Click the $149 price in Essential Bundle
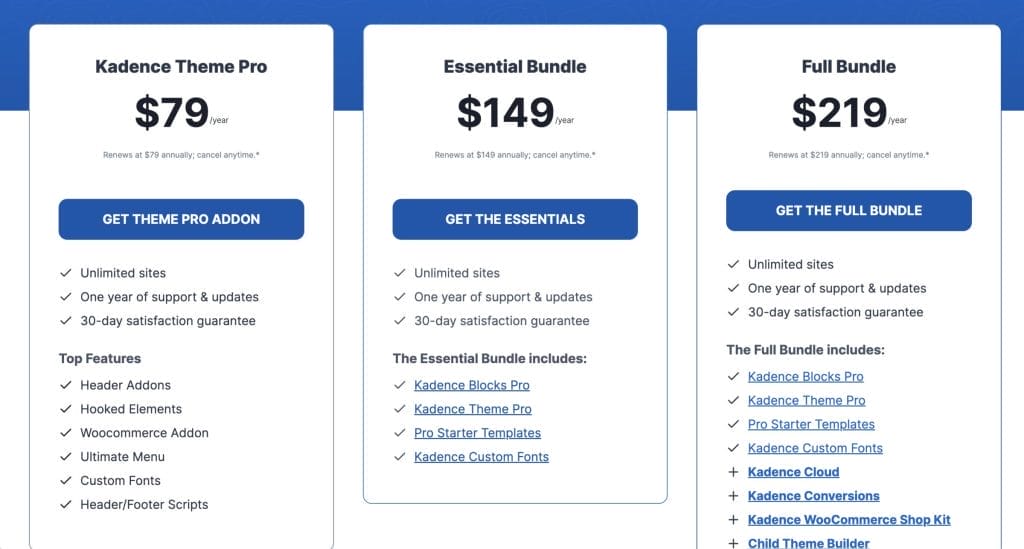 pos(505,112)
